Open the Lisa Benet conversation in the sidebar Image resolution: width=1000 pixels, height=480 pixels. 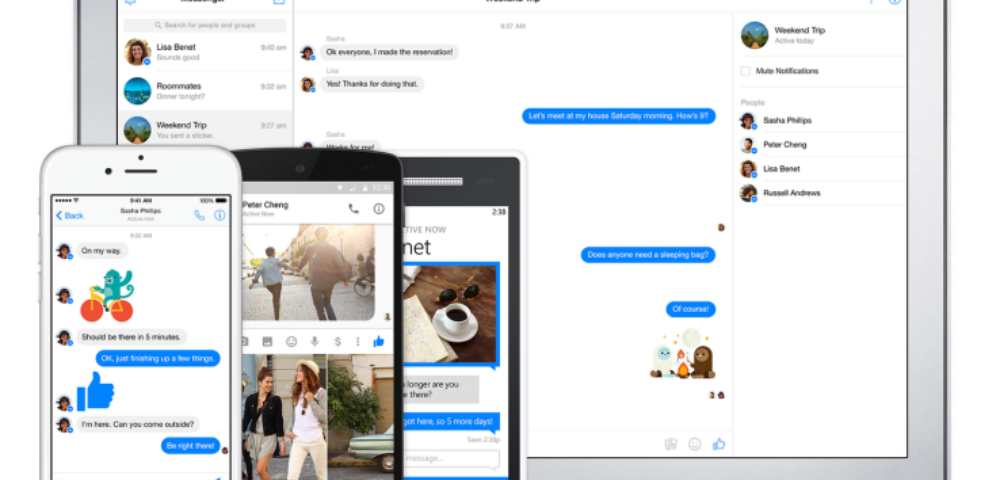tap(205, 52)
